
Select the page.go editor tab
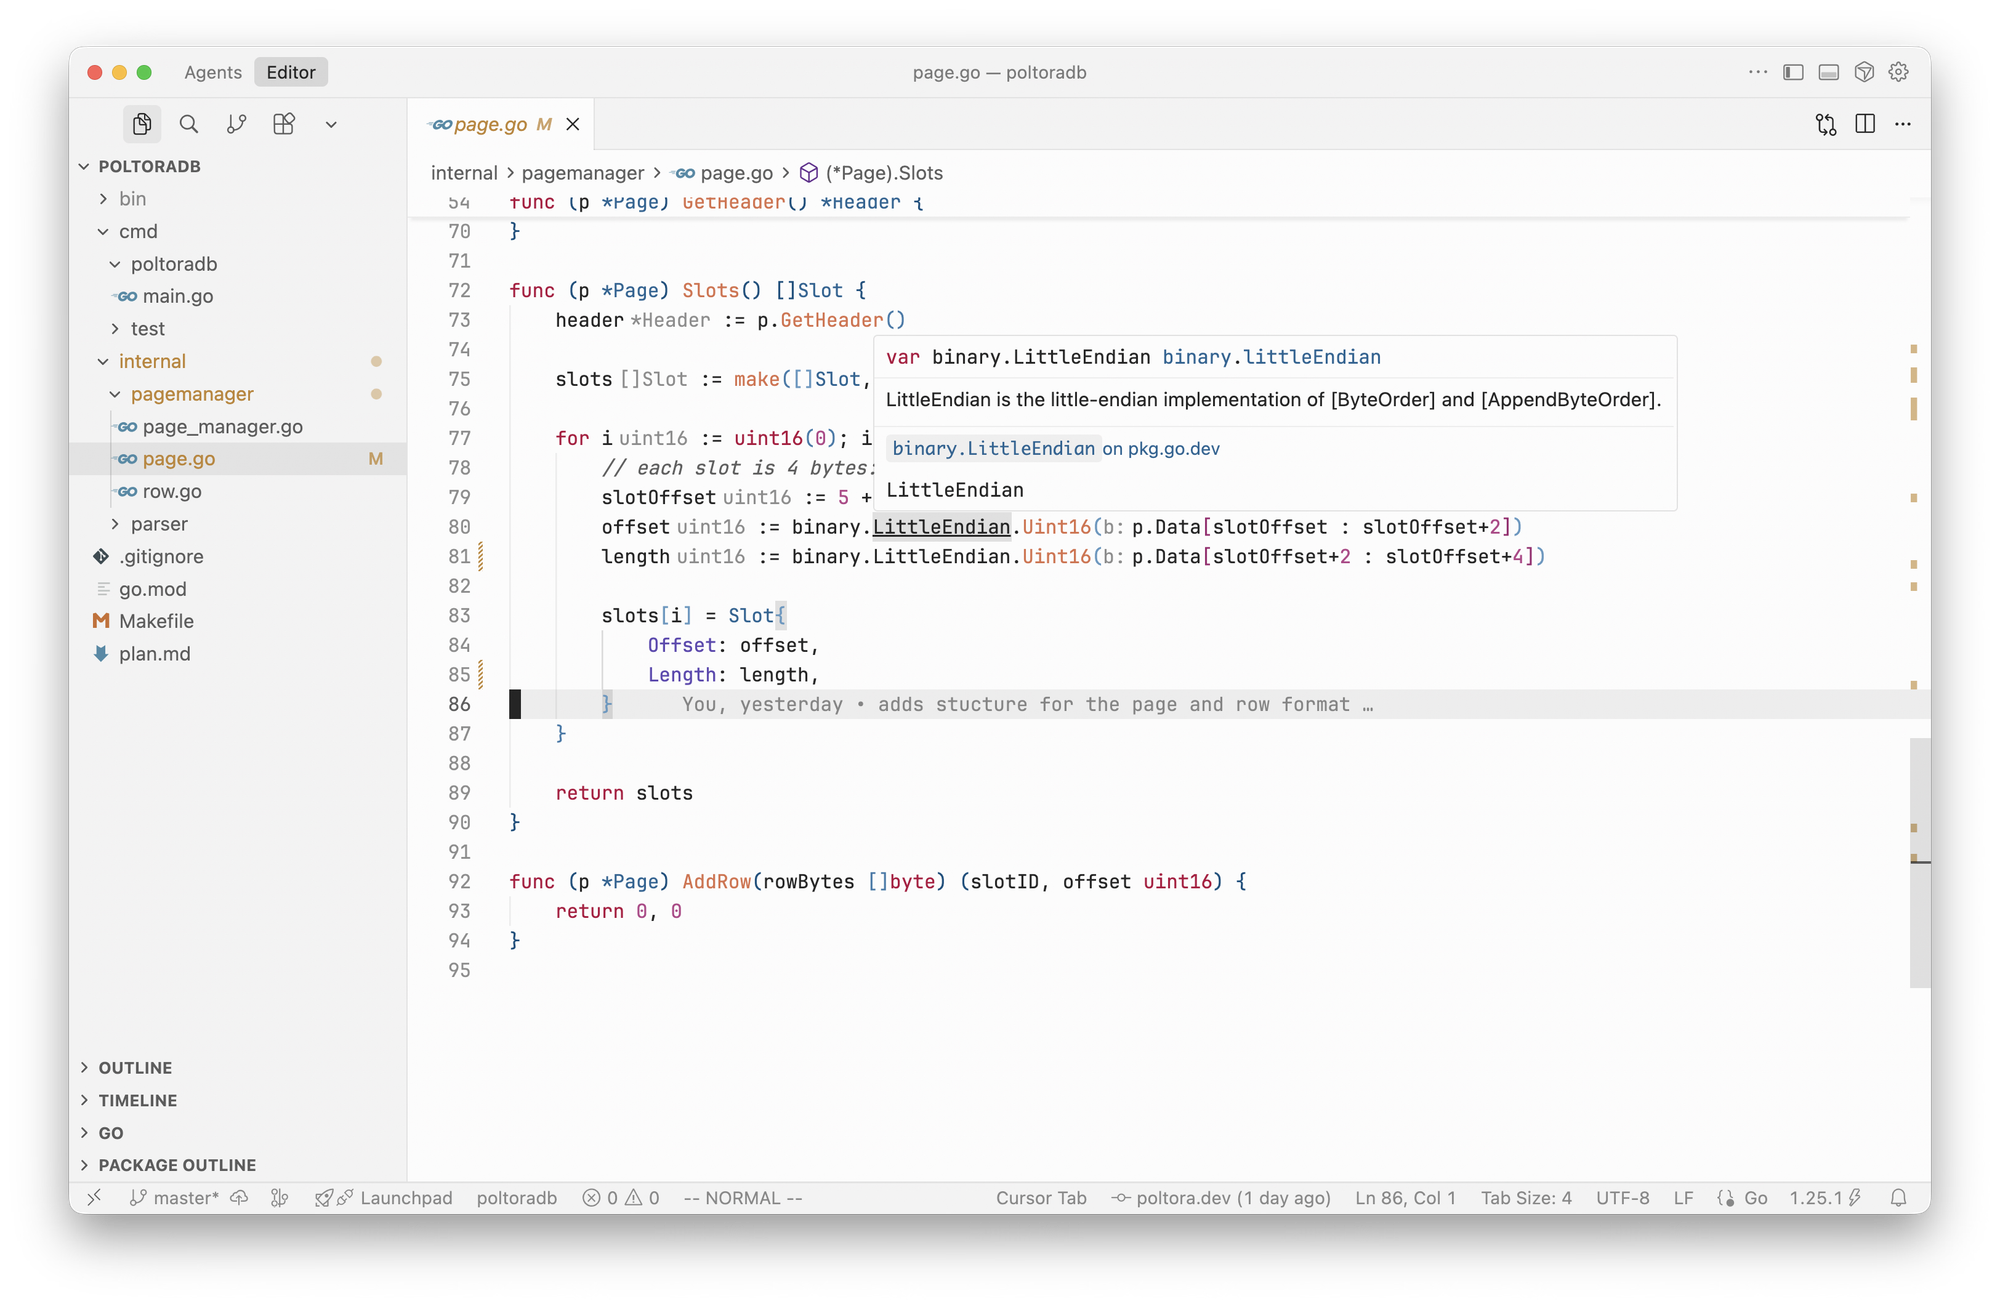[490, 124]
